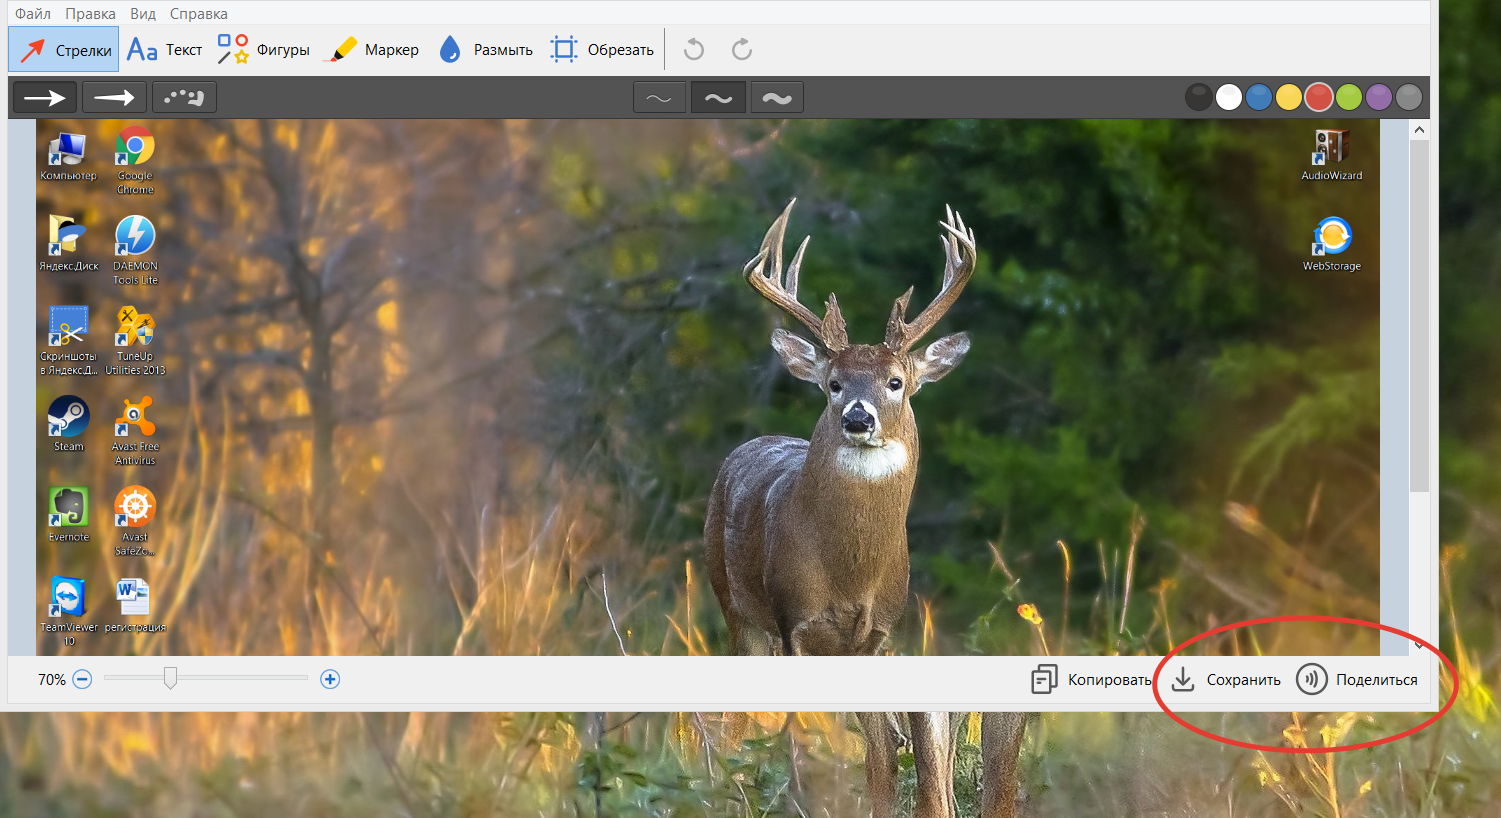The height and width of the screenshot is (818, 1501).
Task: Click the scrollbar up arrow
Action: point(1419,130)
